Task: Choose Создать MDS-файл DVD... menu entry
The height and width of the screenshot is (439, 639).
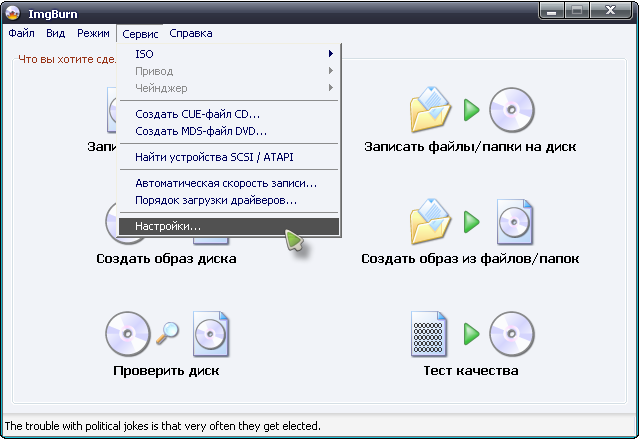Action: (x=201, y=131)
